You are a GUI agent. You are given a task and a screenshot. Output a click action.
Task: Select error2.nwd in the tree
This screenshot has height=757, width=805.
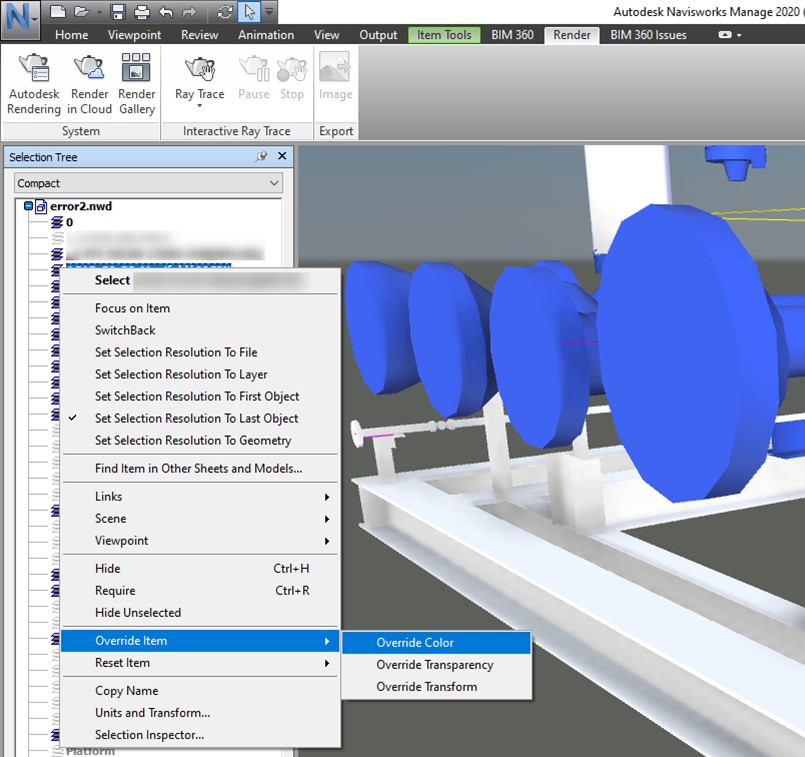tap(81, 206)
